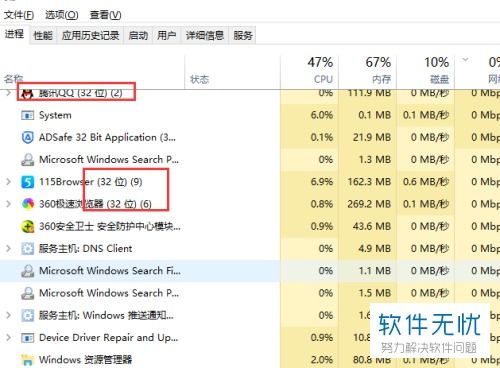Image resolution: width=500 pixels, height=368 pixels.
Task: Select the 服务主机: DNS Client name
Action: tap(86, 249)
